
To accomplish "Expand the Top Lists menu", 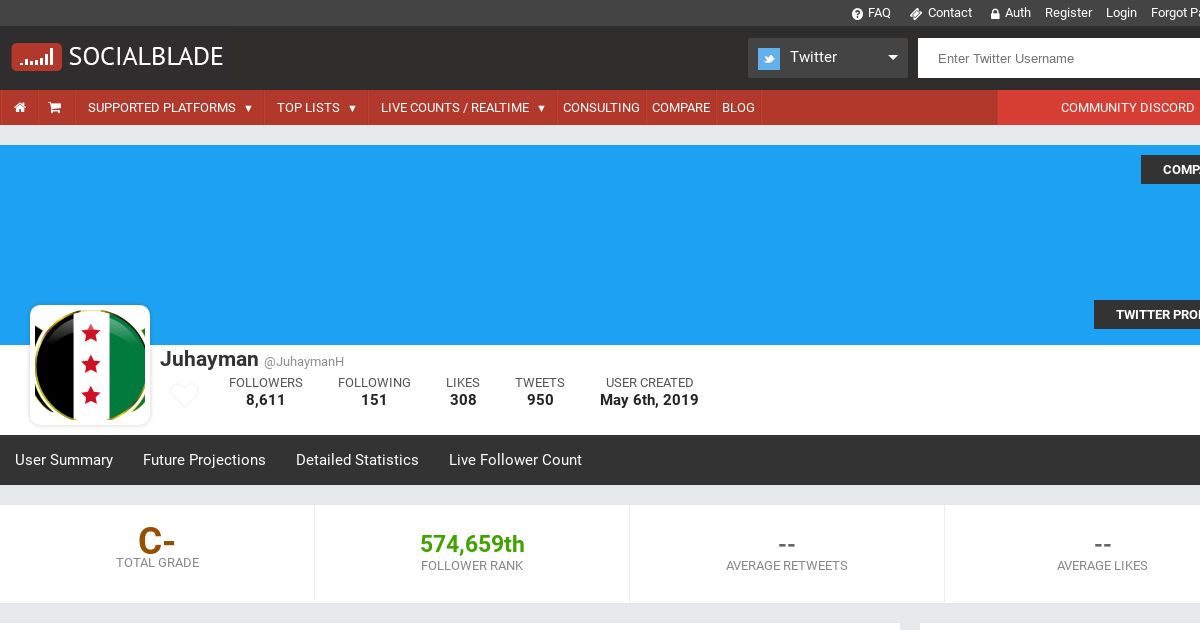I will point(316,107).
